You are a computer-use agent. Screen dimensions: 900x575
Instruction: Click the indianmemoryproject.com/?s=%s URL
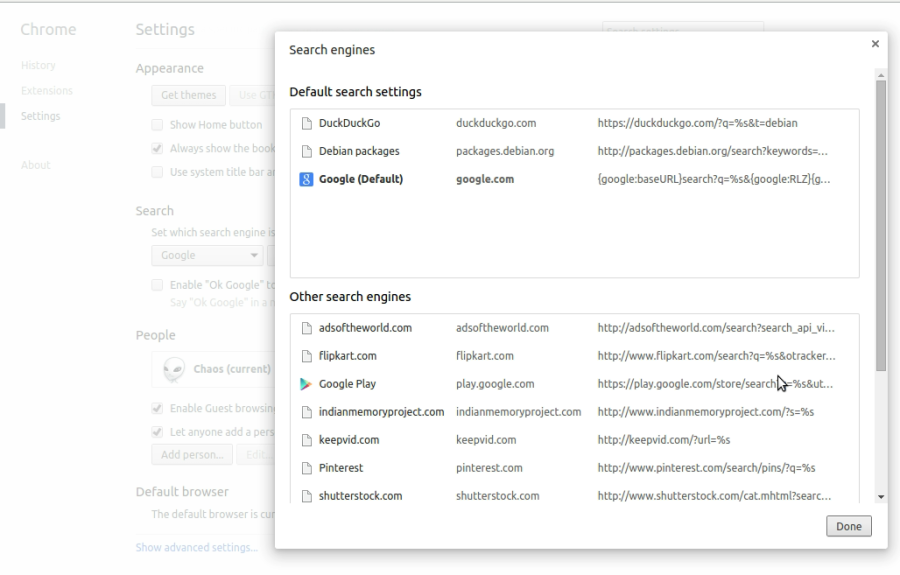click(705, 412)
